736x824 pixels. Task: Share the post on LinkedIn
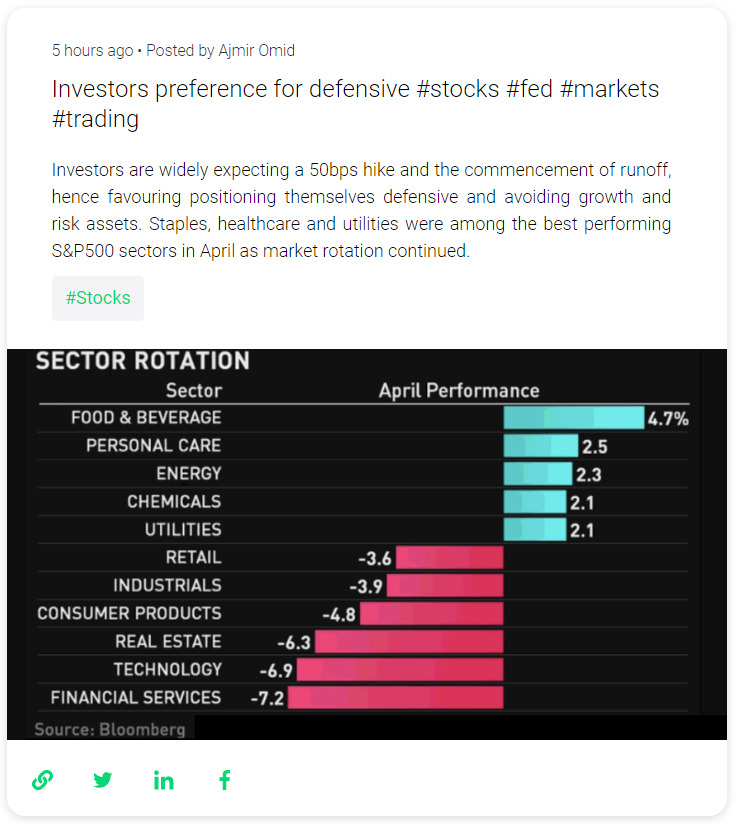point(163,780)
